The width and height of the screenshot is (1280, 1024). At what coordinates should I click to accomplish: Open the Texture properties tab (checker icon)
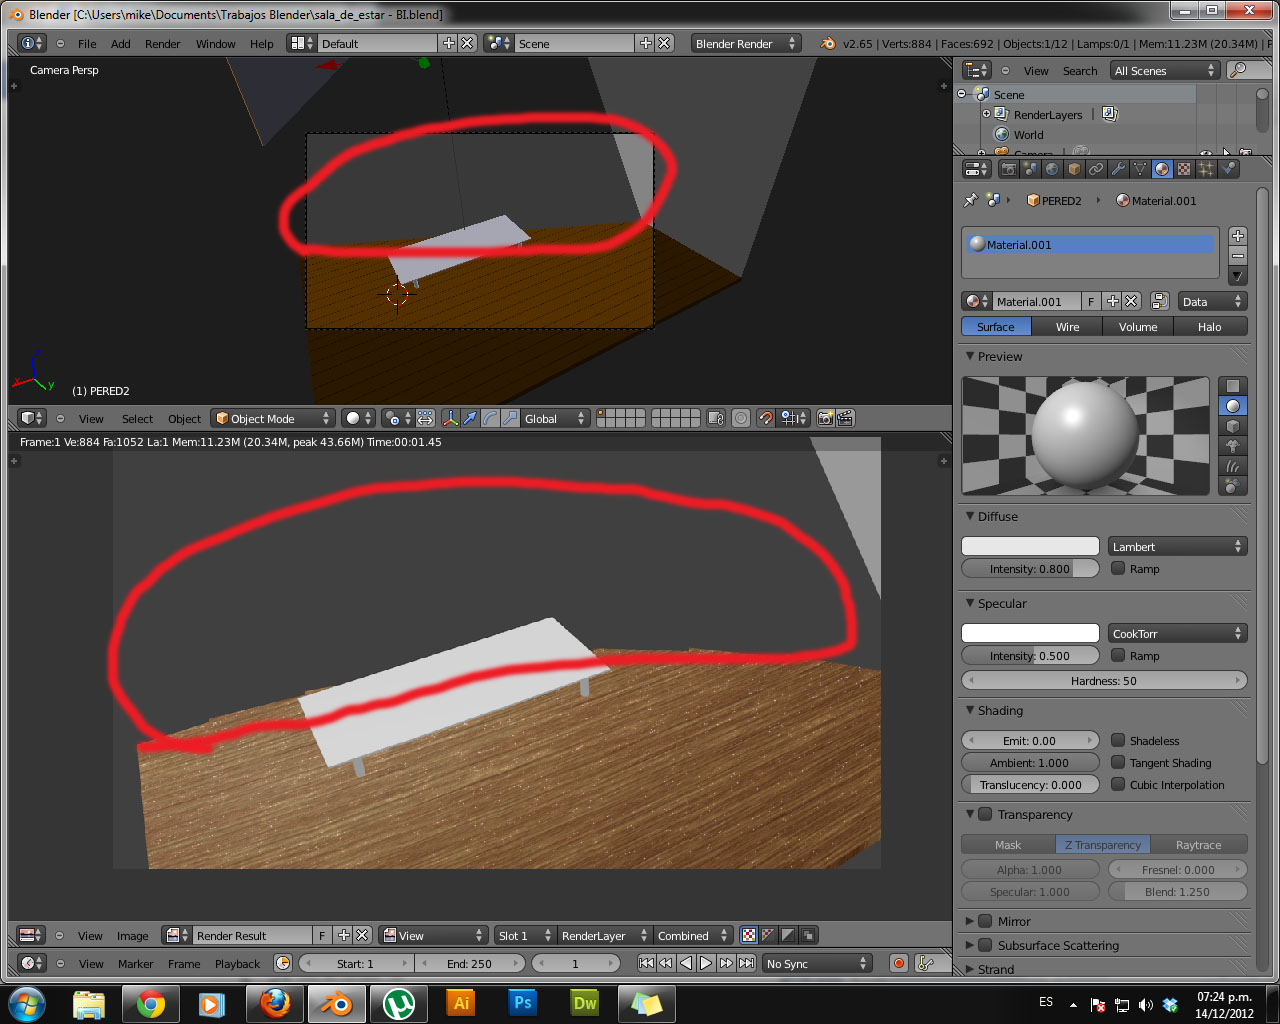click(1184, 169)
